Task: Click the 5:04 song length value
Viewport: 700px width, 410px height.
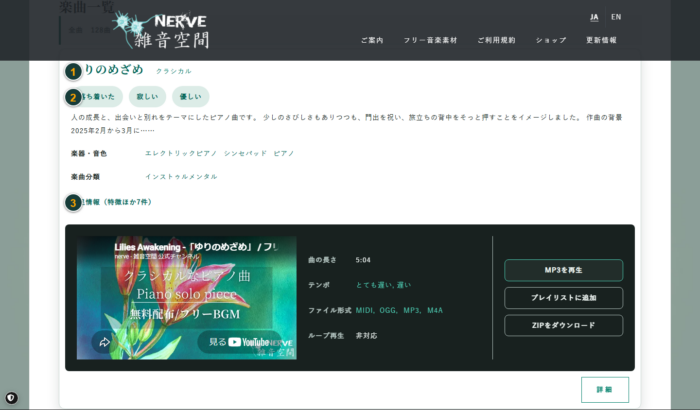Action: (x=363, y=260)
